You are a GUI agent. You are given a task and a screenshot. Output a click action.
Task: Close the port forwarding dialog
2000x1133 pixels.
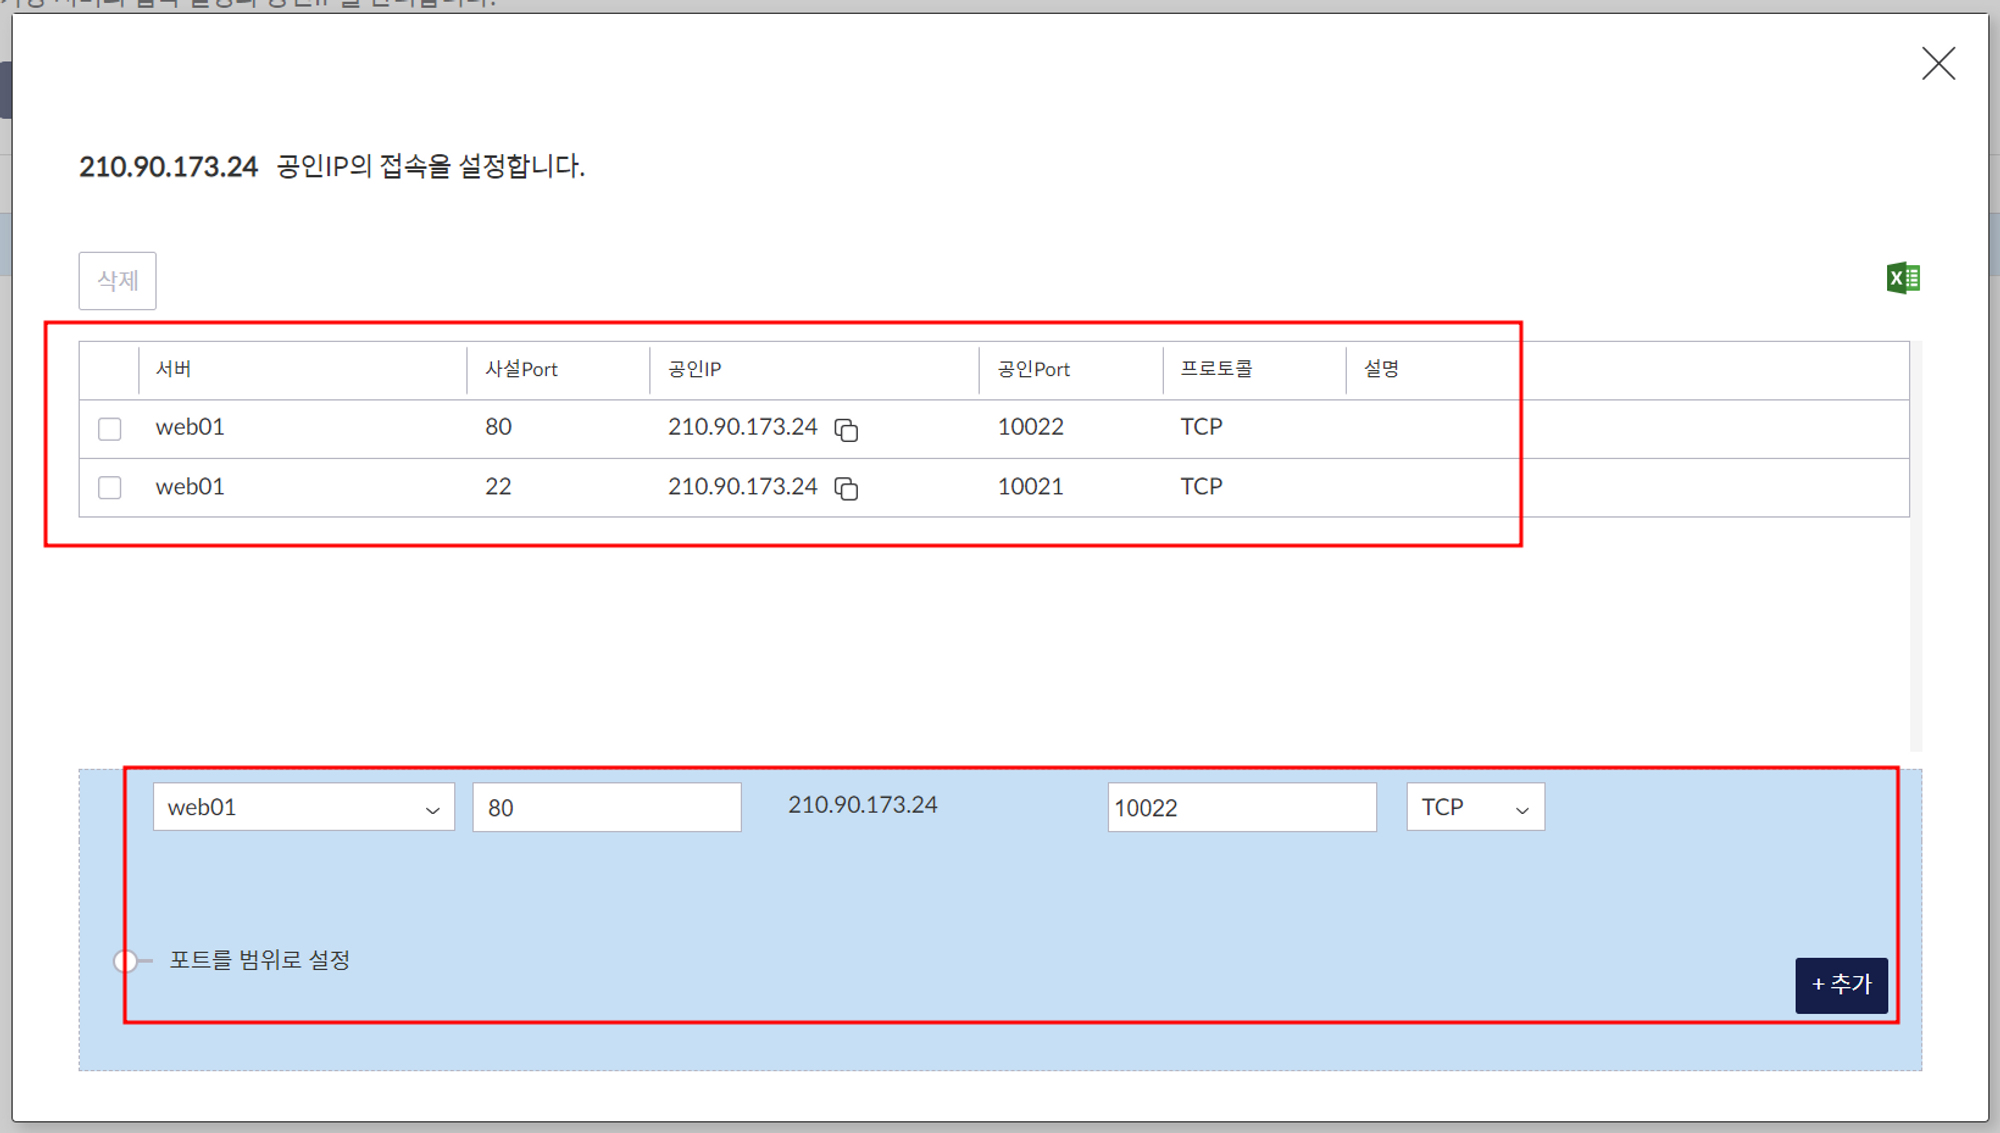click(x=1937, y=64)
